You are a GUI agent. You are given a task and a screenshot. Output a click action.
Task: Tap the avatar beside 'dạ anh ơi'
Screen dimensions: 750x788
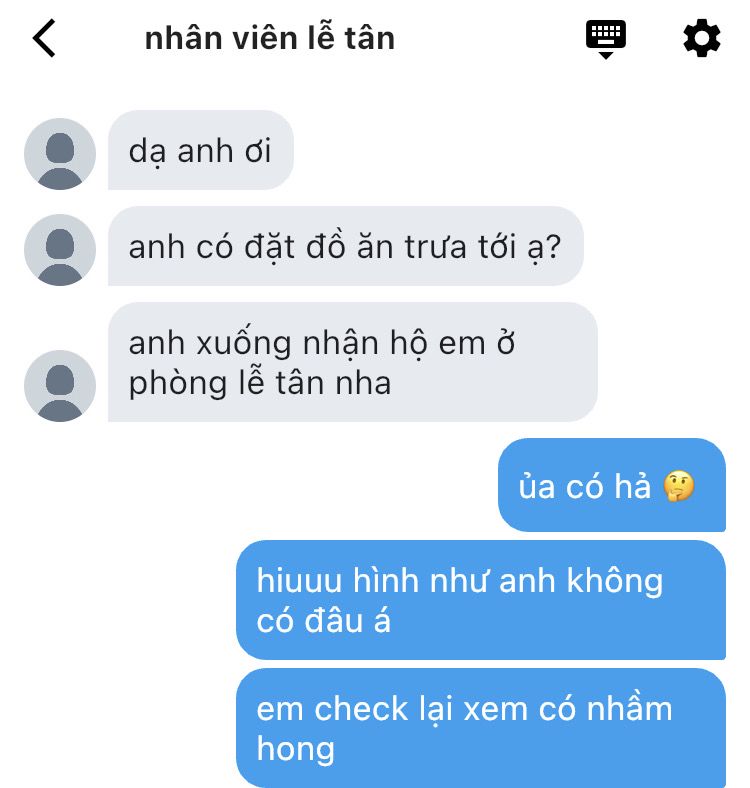[60, 154]
